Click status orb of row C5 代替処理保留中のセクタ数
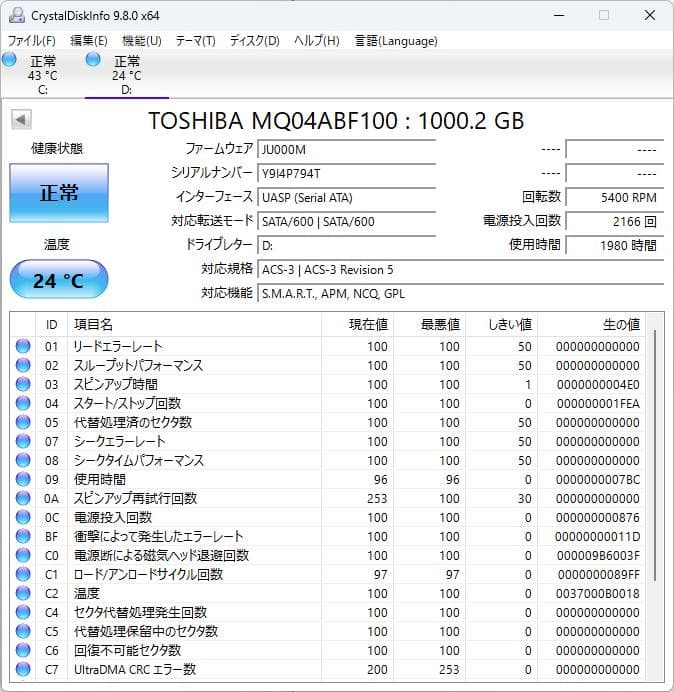Image resolution: width=674 pixels, height=692 pixels. 23,631
